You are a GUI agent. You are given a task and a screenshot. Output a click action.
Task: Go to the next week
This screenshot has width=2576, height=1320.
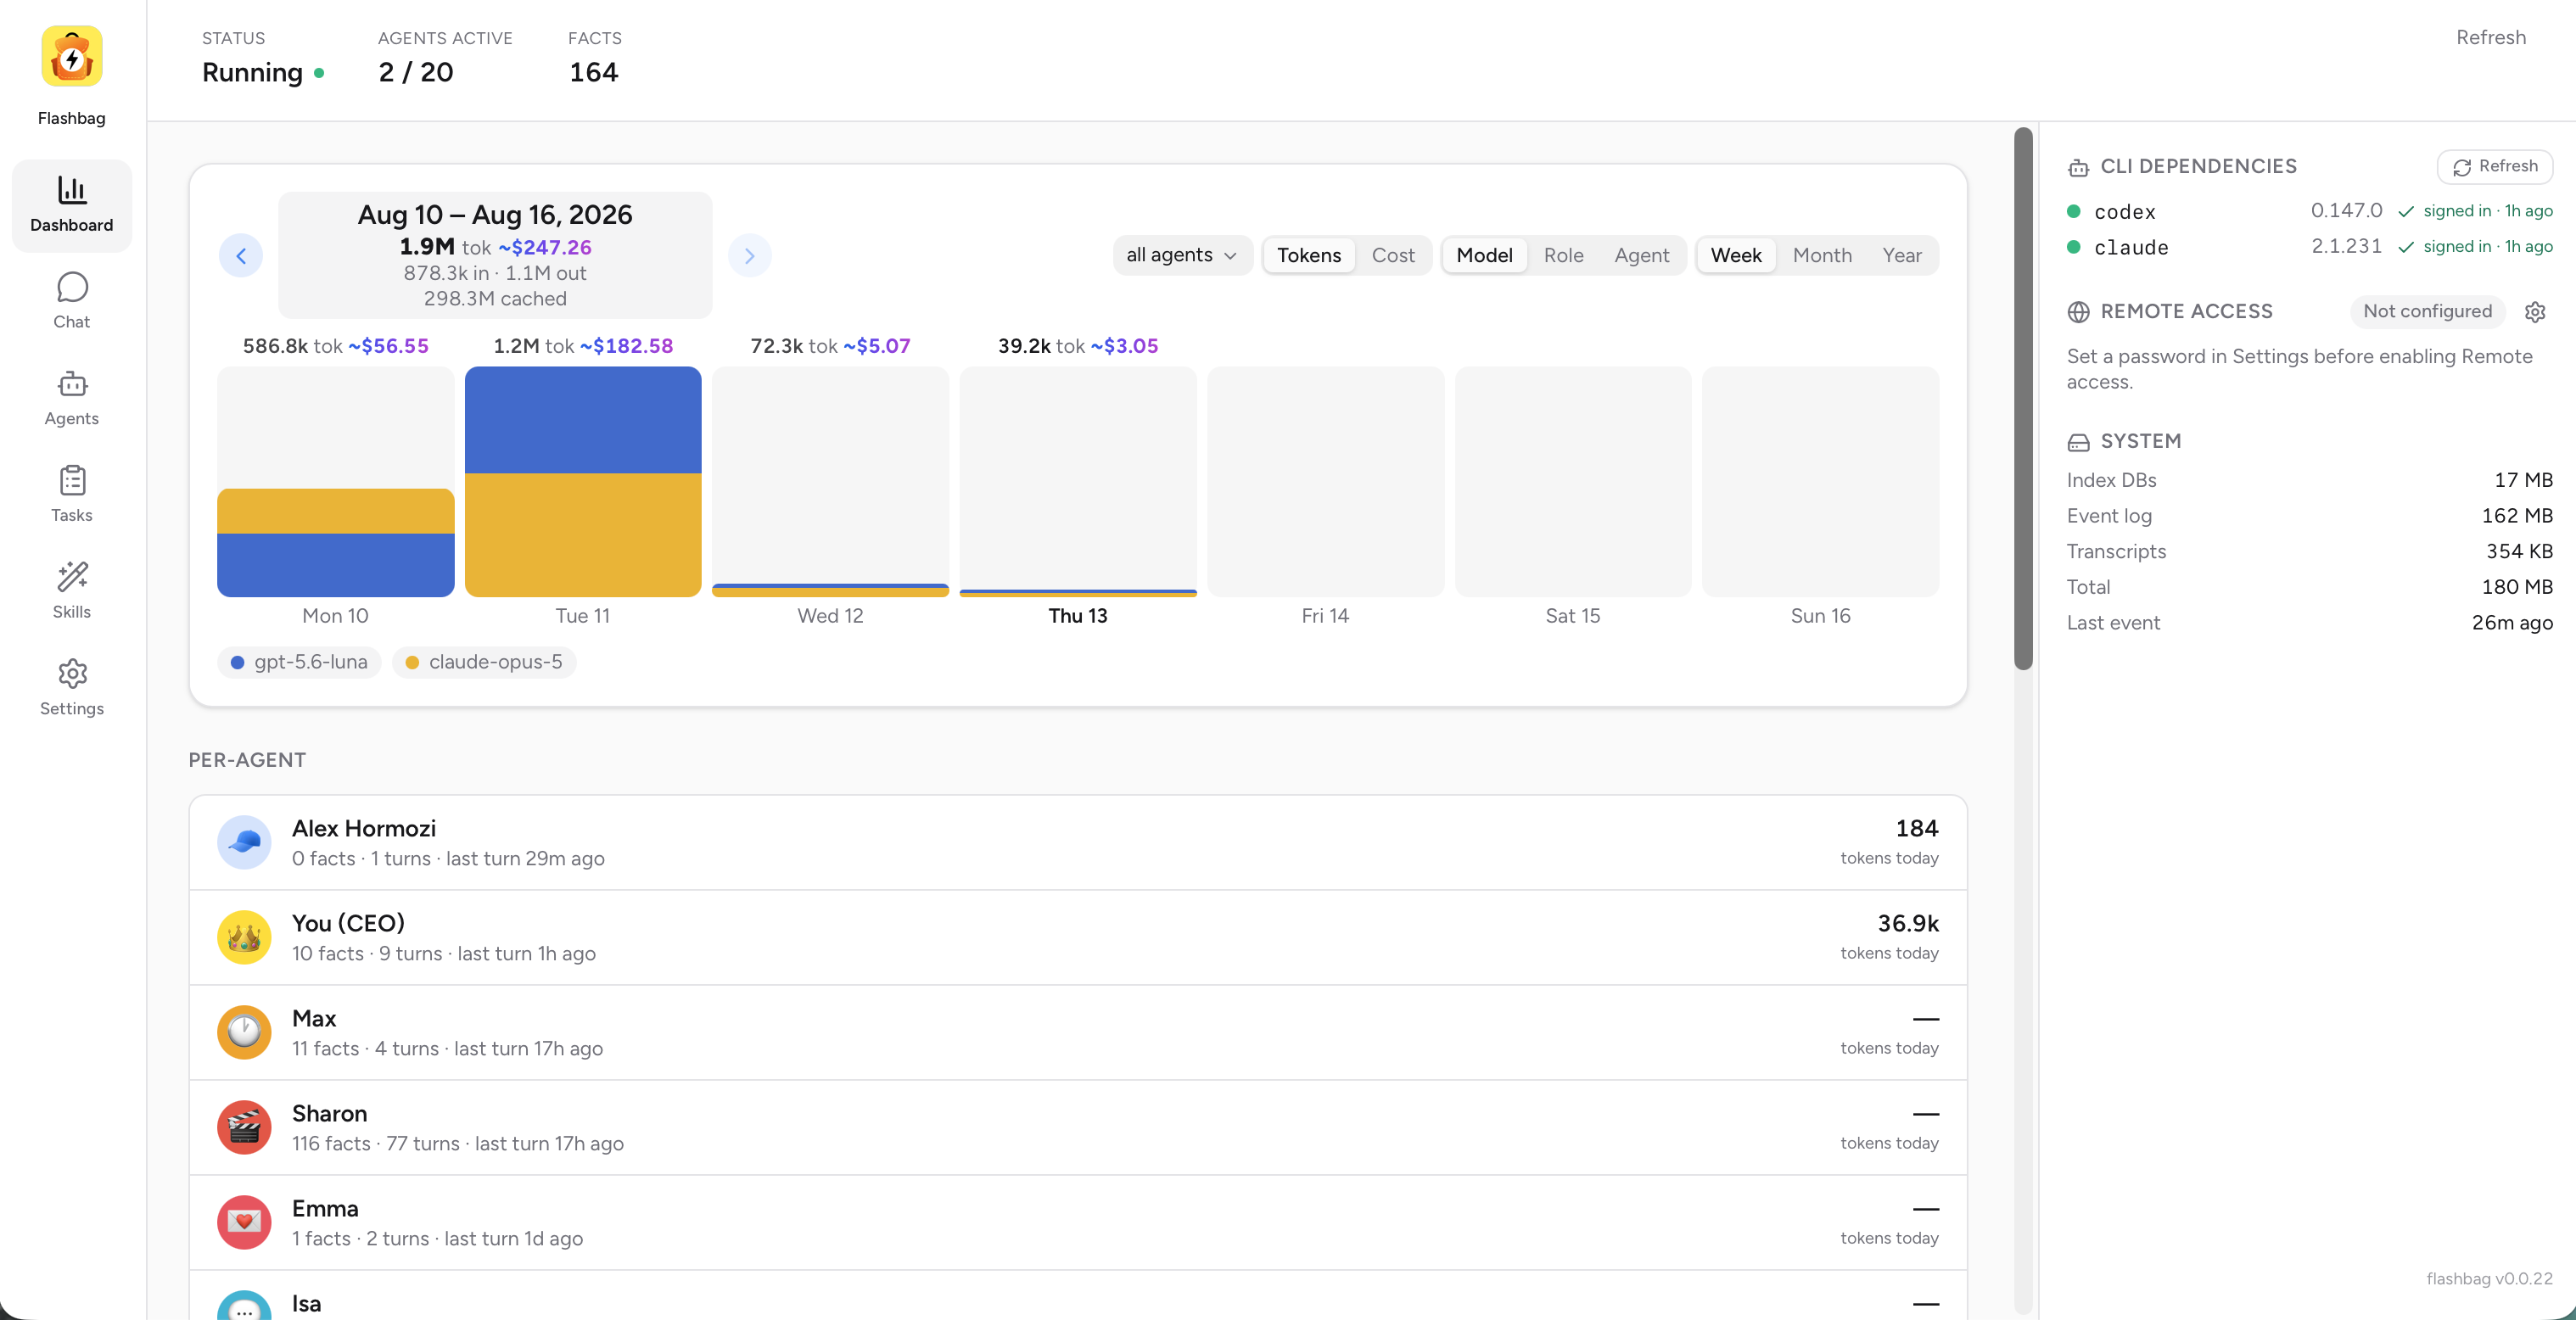750,256
